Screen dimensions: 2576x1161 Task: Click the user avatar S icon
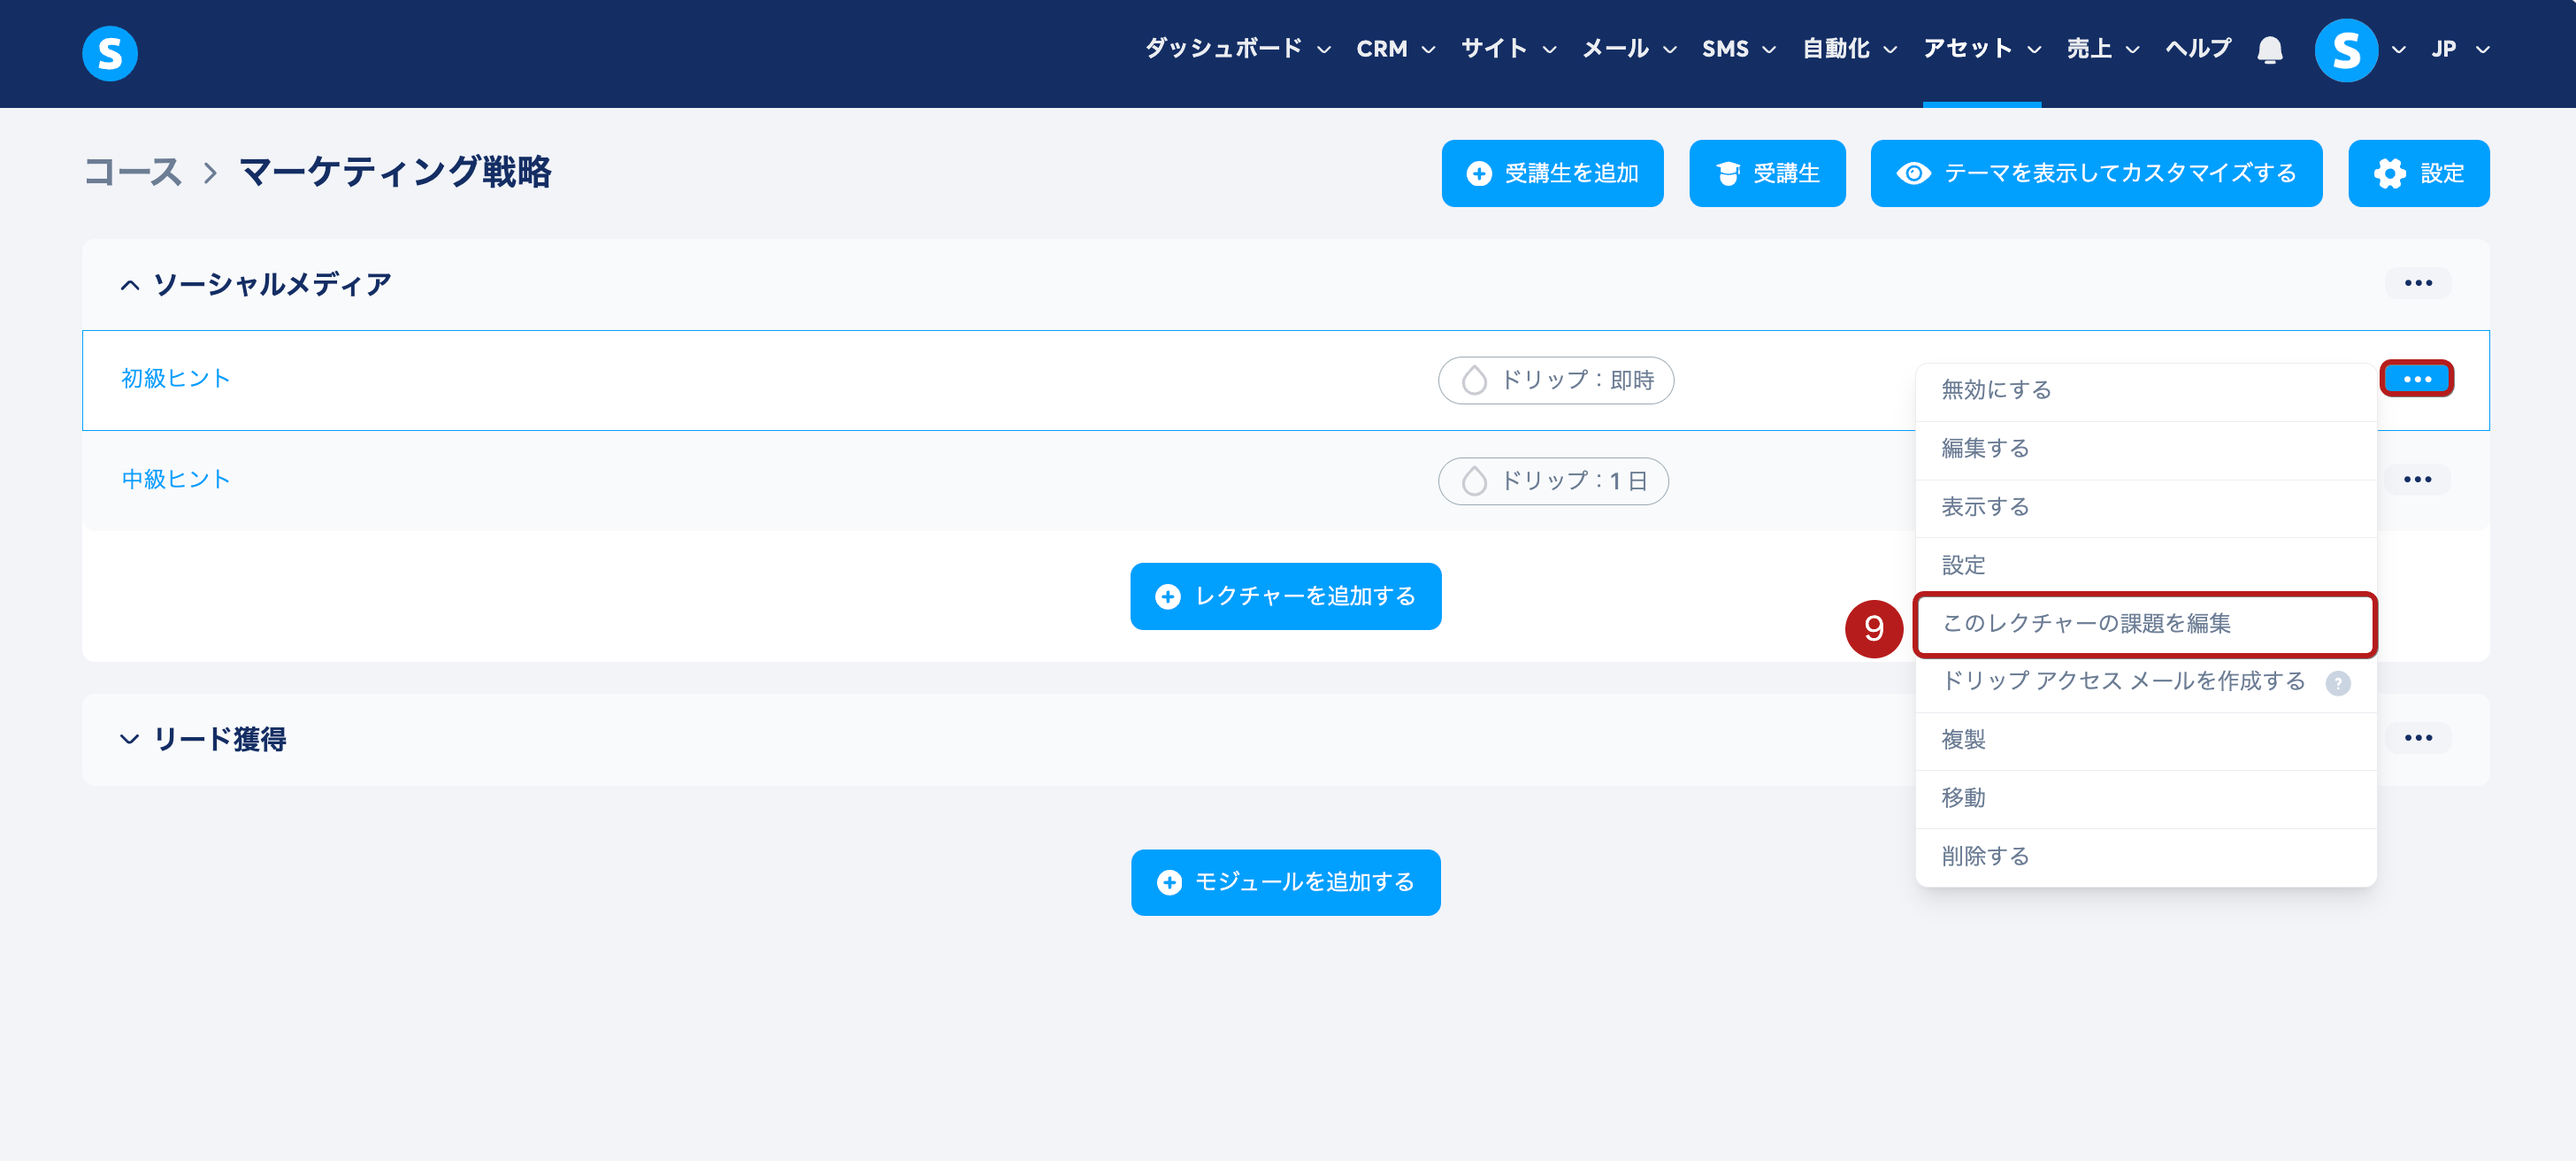2345,50
